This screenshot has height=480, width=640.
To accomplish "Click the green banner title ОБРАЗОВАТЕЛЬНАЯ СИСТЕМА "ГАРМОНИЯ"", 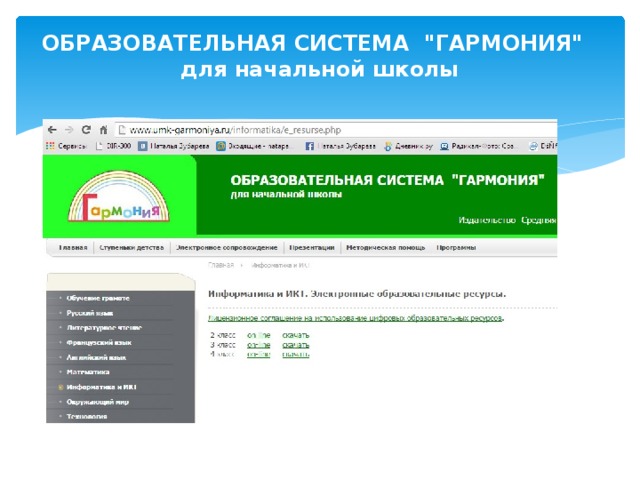I will pos(387,180).
